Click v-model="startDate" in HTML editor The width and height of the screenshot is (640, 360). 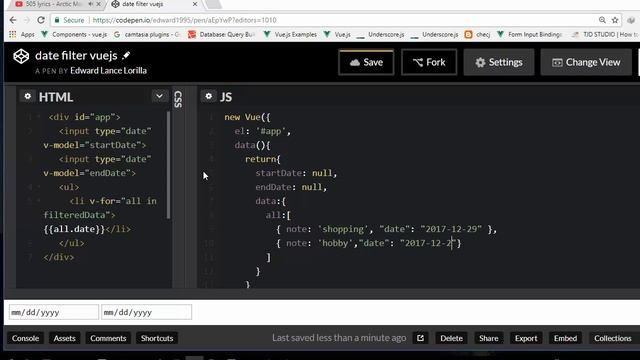click(95, 145)
